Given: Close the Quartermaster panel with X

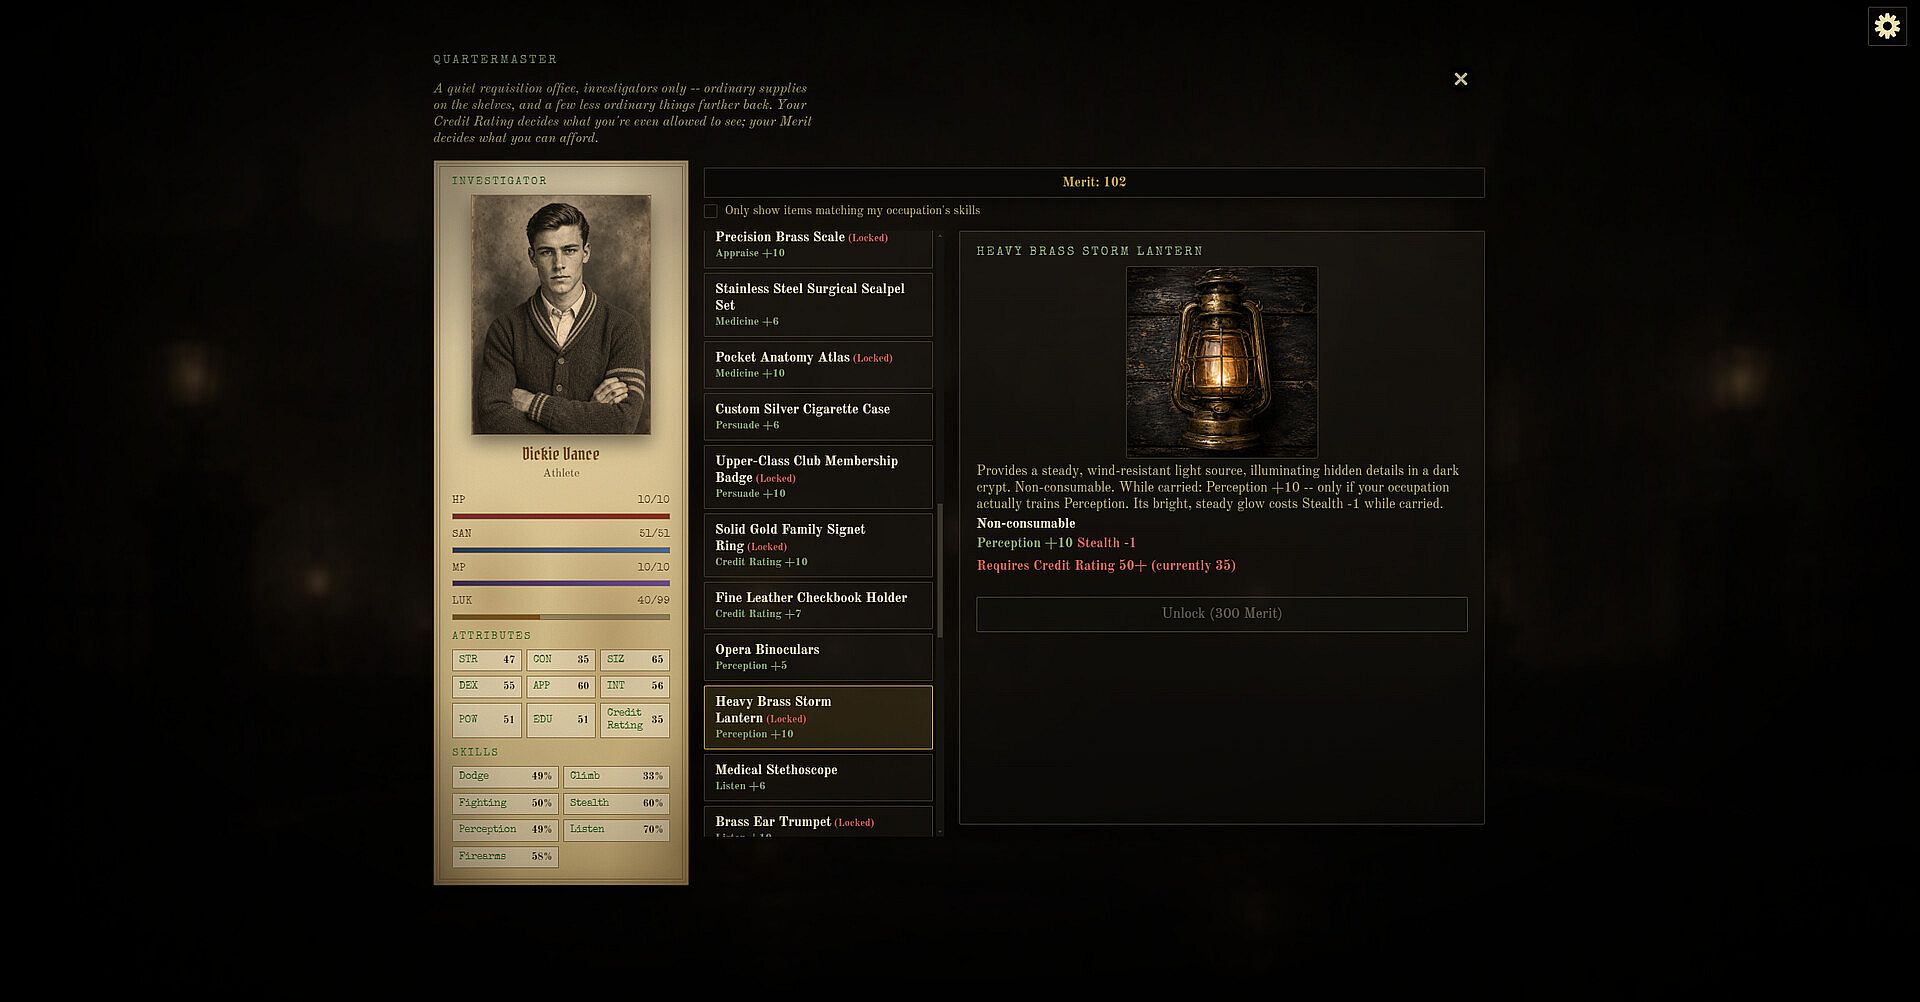Looking at the screenshot, I should pyautogui.click(x=1460, y=79).
